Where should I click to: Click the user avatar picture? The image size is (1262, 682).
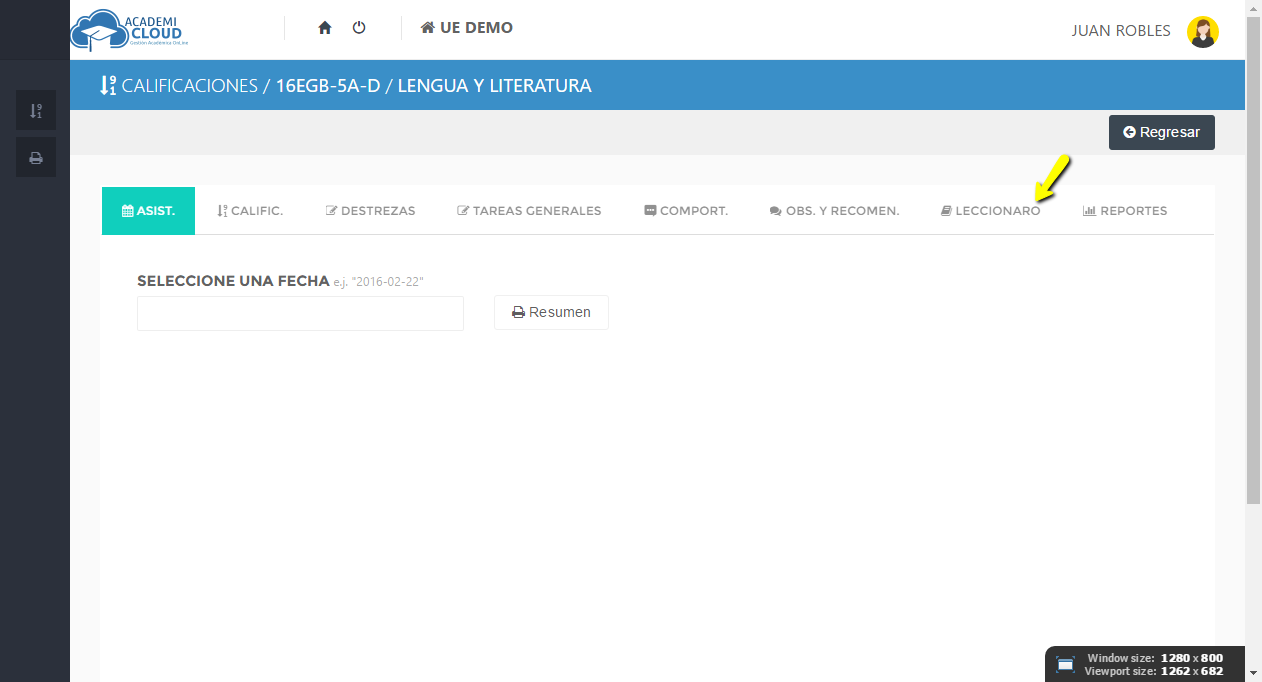[1202, 31]
